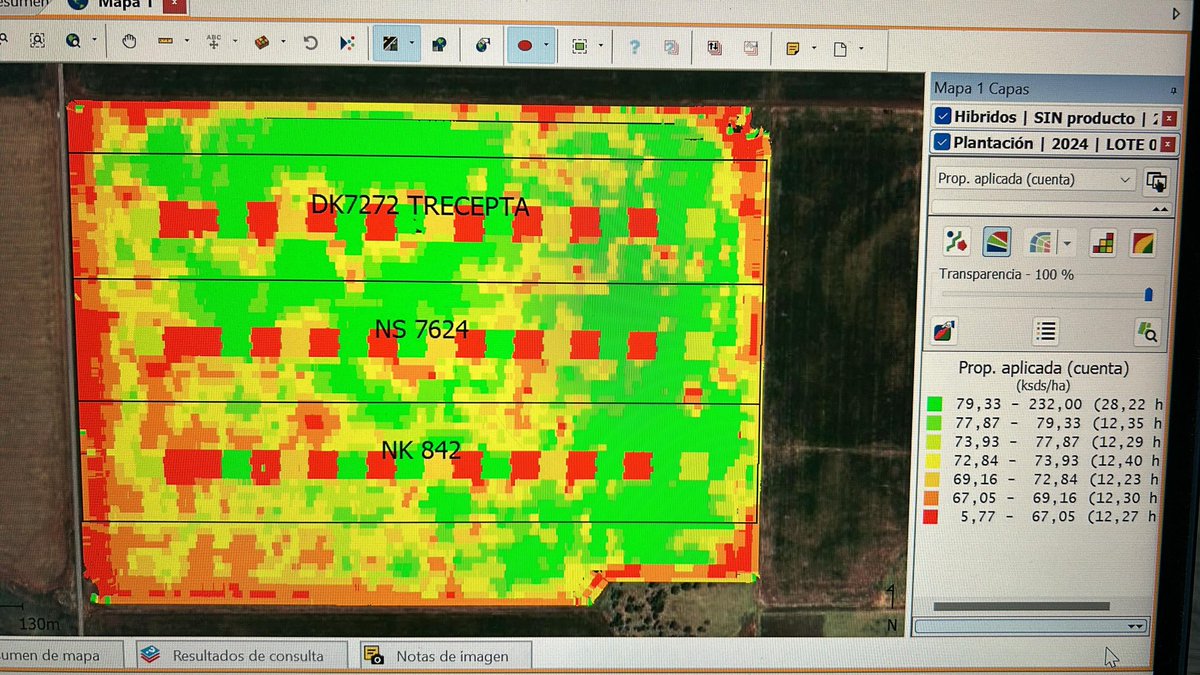Click the green line and red polygon icon
The height and width of the screenshot is (675, 1200).
coord(956,241)
